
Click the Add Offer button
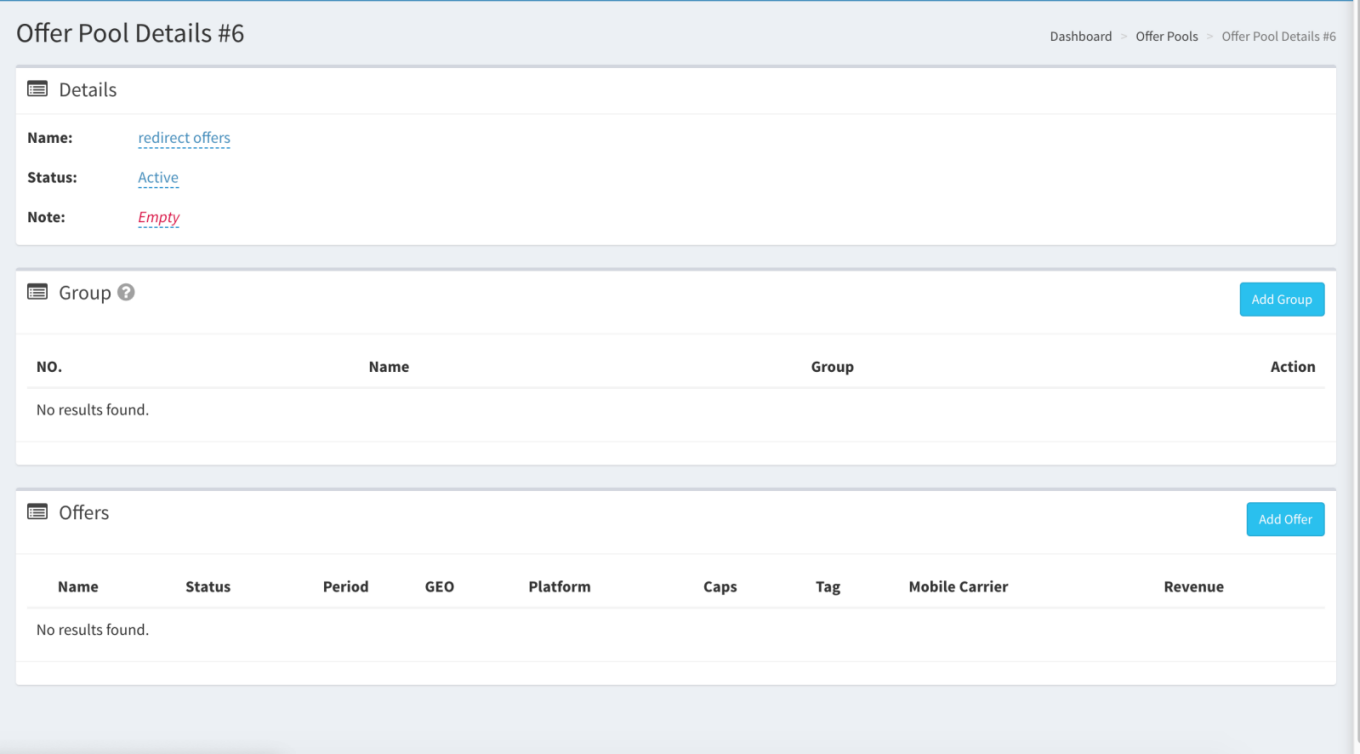[x=1285, y=519]
